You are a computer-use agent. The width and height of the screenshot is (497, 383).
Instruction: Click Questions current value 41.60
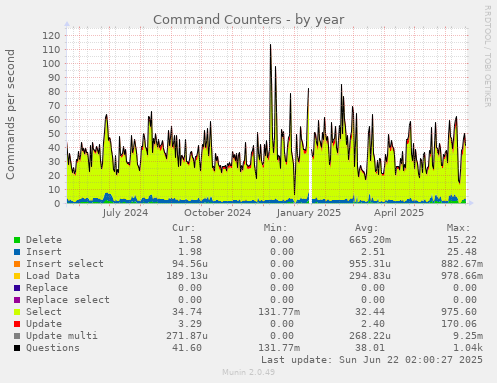click(187, 348)
